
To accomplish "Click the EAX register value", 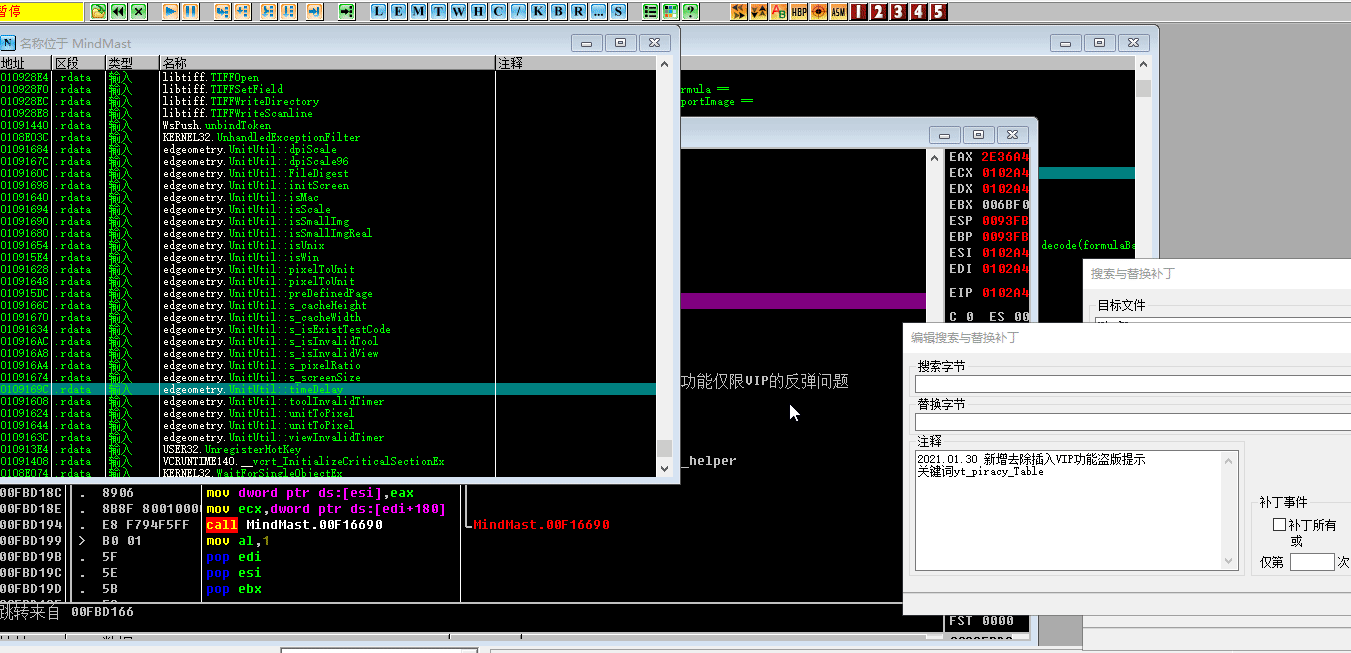I will tap(1004, 157).
